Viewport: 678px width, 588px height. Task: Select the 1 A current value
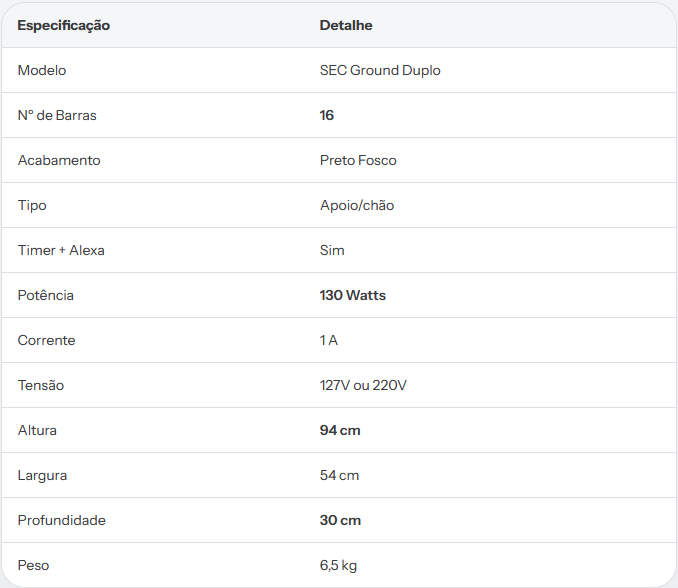point(329,340)
